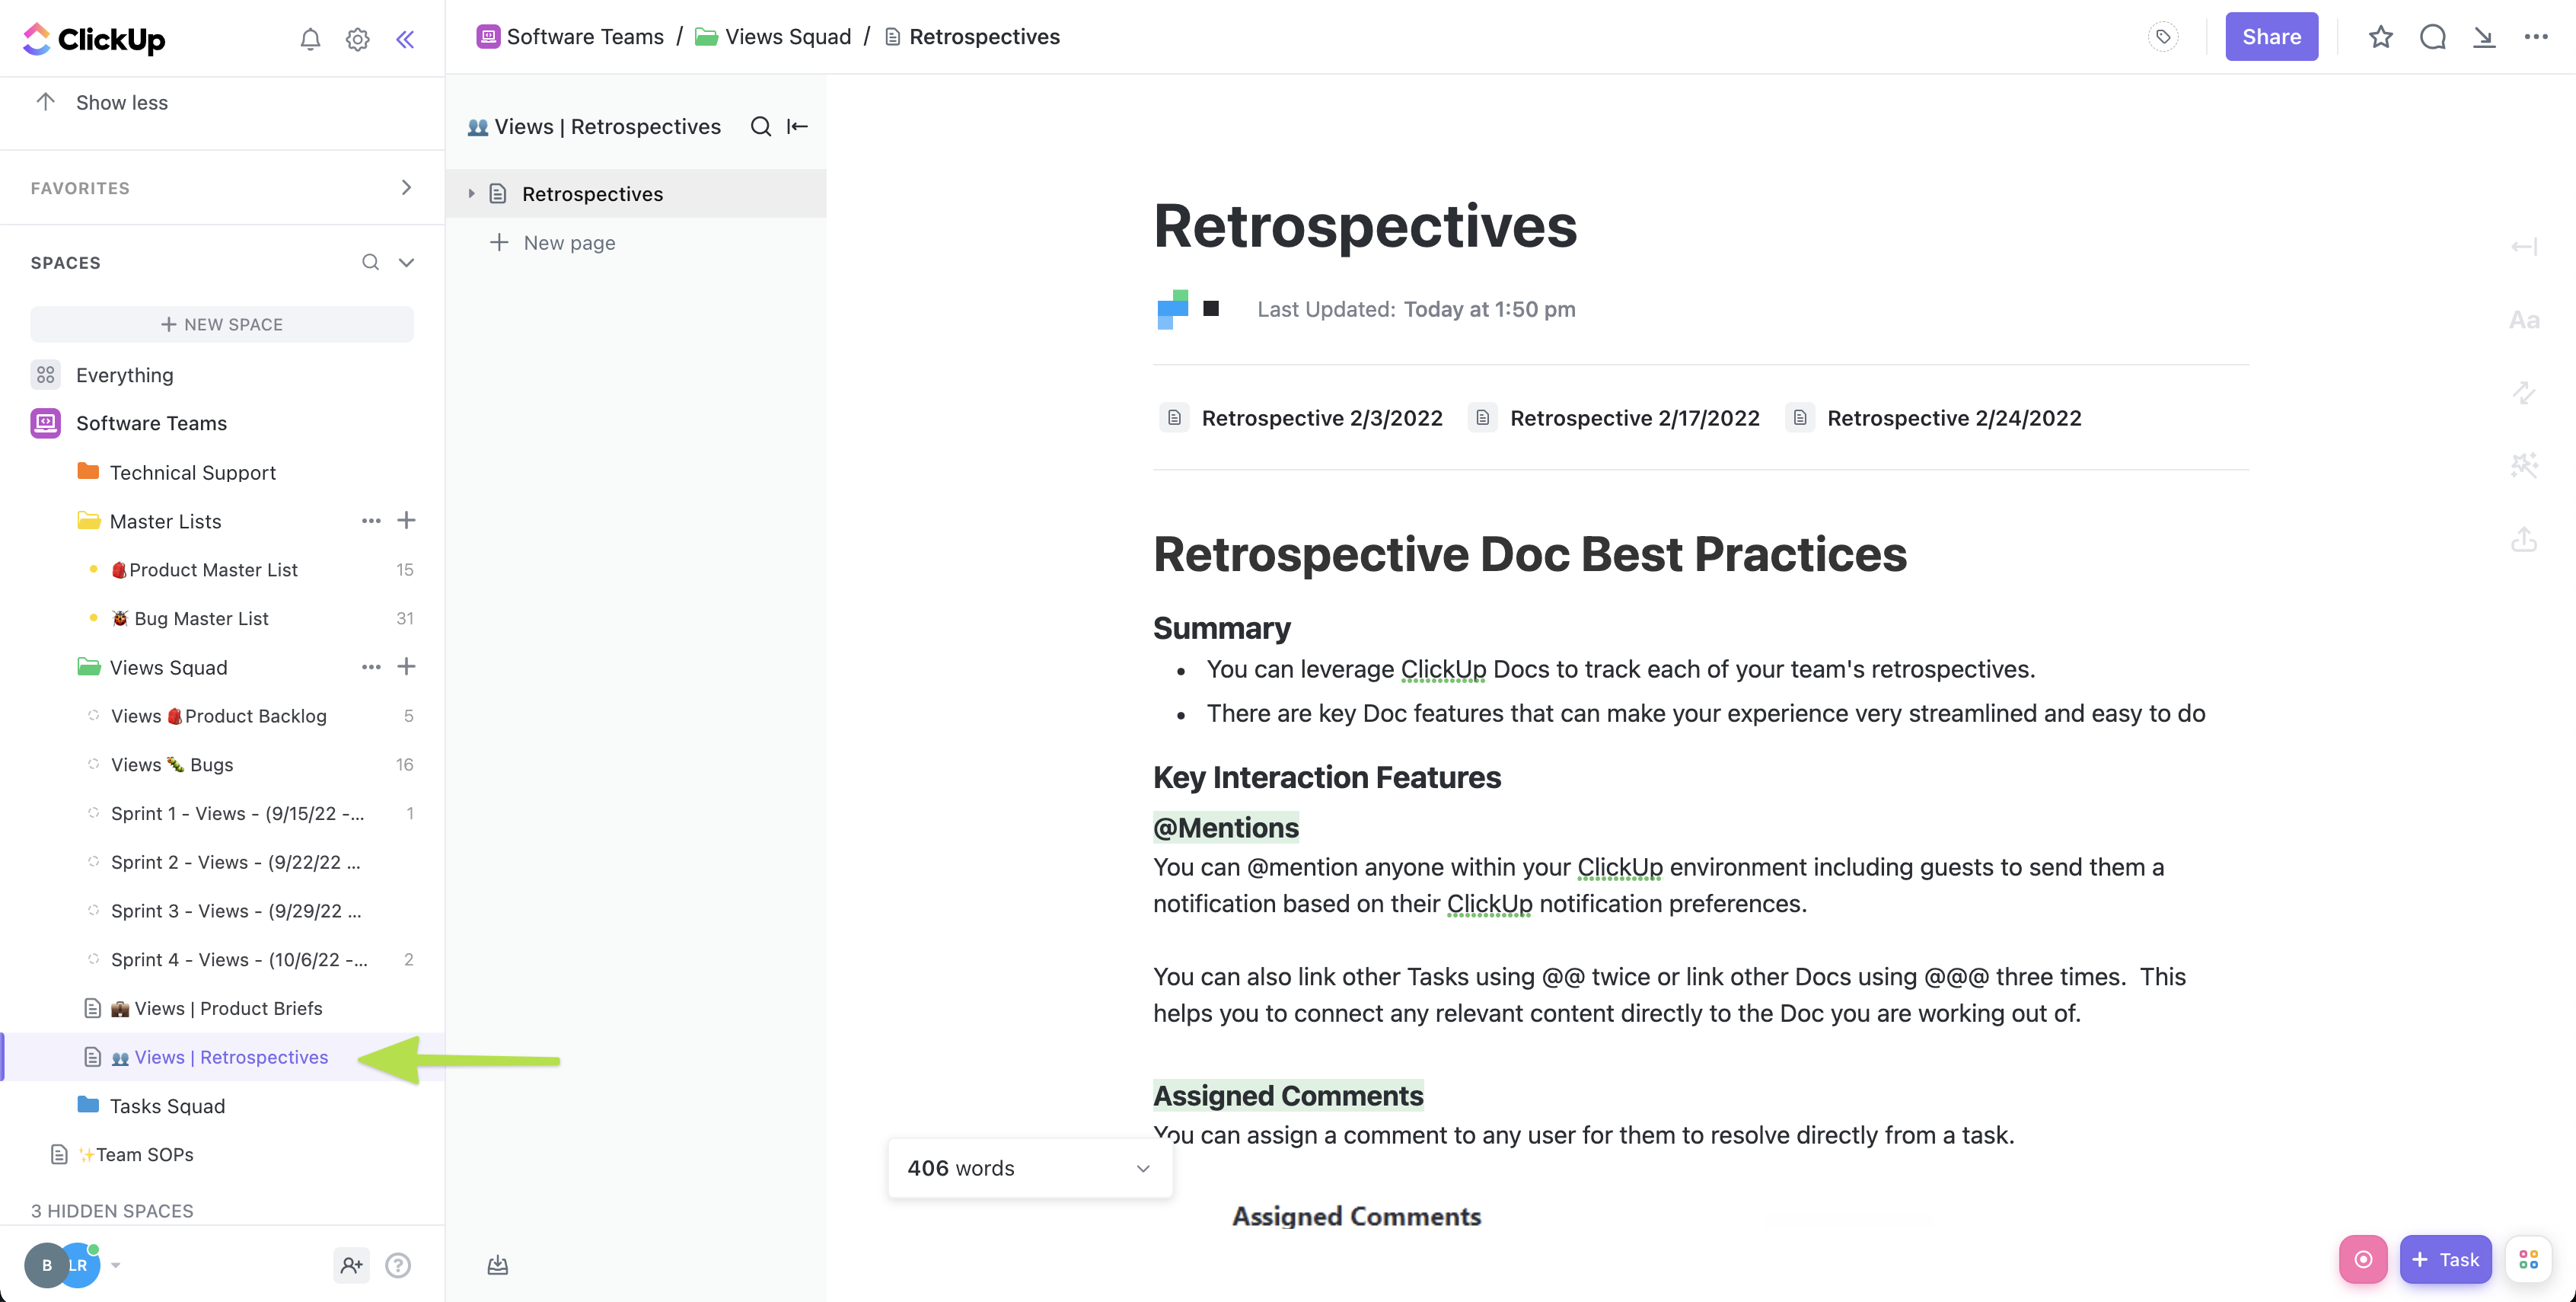
Task: Click the record clip pink button
Action: pos(2362,1259)
